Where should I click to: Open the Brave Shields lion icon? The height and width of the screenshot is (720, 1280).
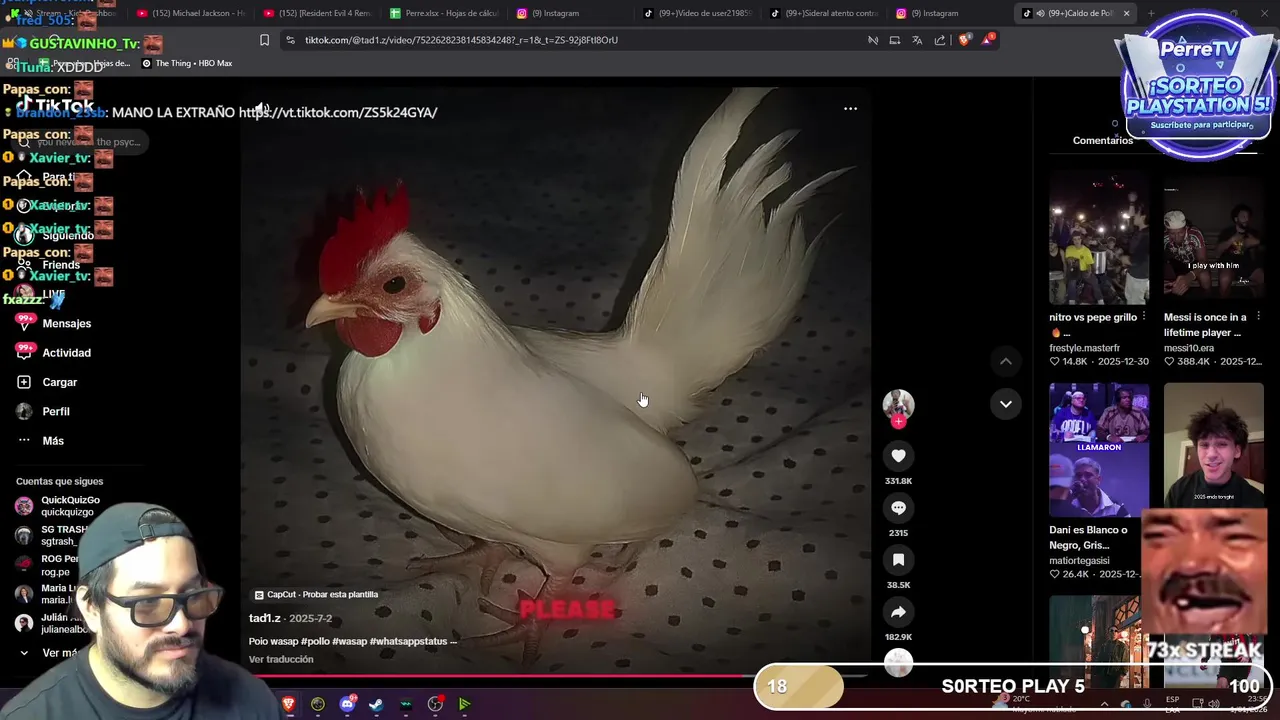click(964, 40)
